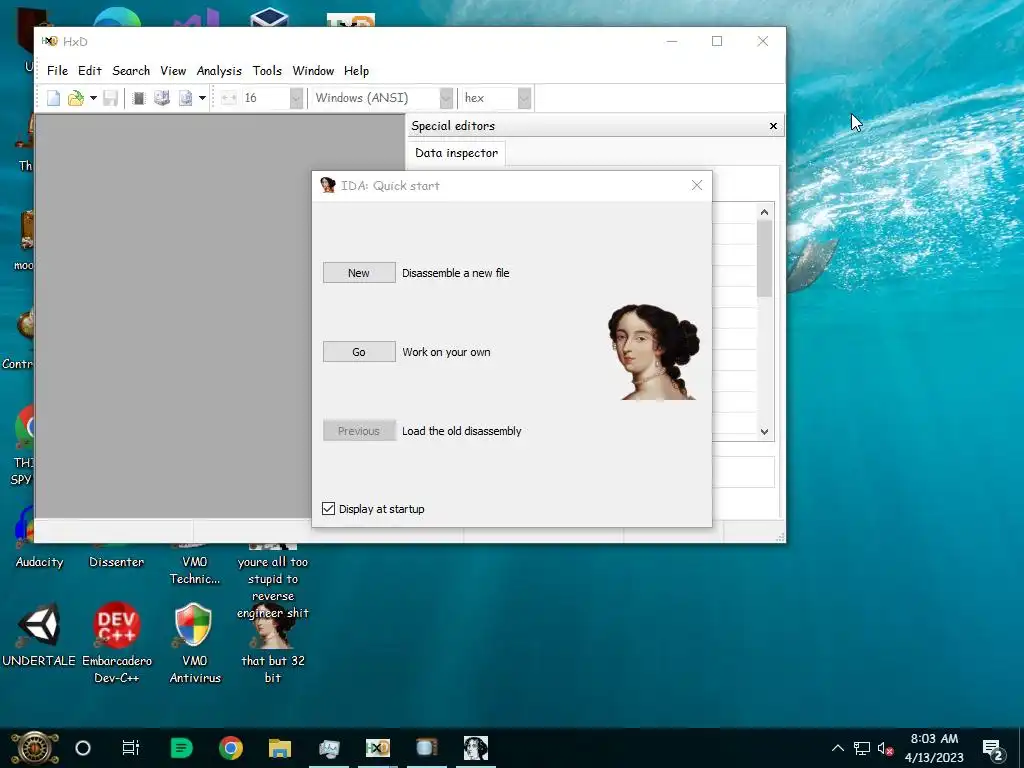This screenshot has height=768, width=1024.
Task: Click the Previous button in IDA dialog
Action: (359, 431)
